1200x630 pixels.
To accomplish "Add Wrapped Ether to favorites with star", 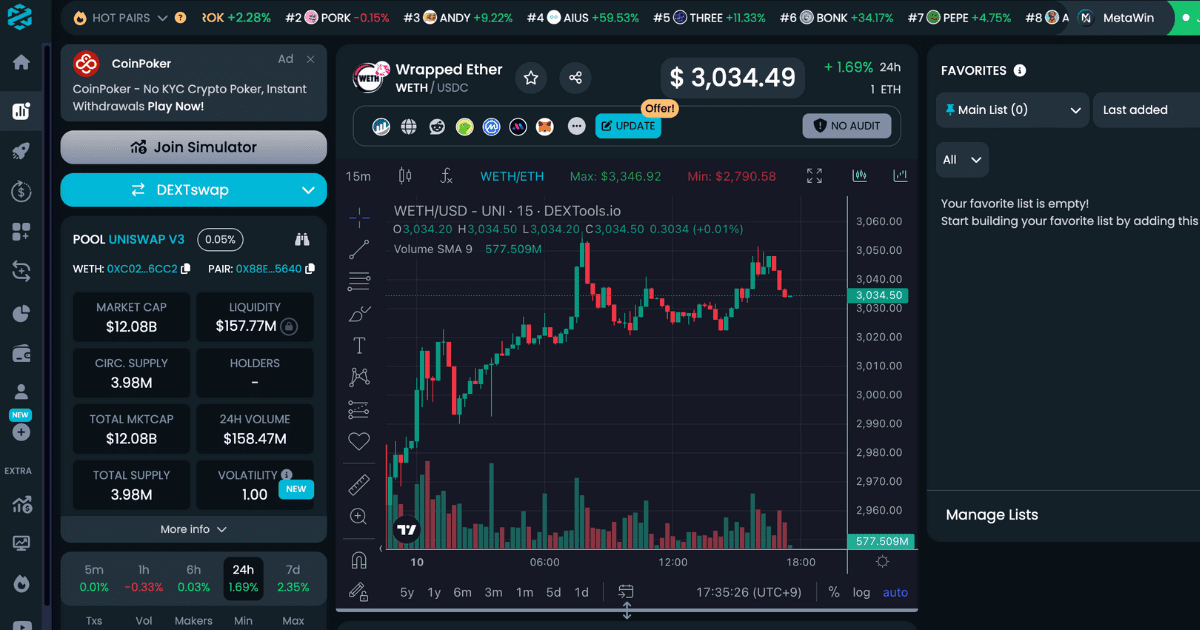I will pyautogui.click(x=532, y=78).
